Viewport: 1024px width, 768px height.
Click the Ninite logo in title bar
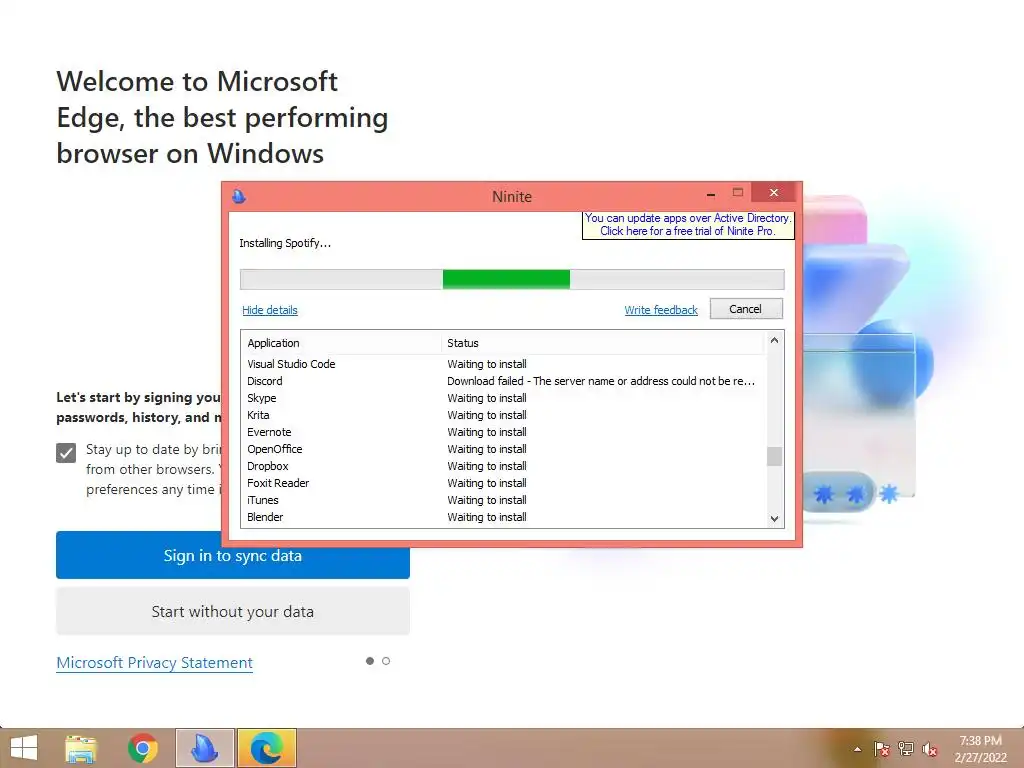click(239, 196)
